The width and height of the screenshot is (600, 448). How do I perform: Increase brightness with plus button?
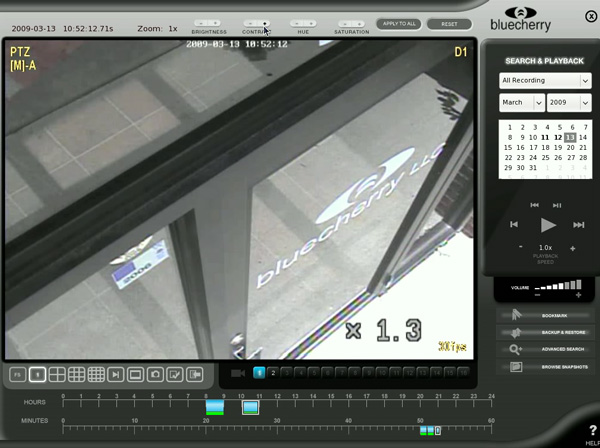pos(214,24)
